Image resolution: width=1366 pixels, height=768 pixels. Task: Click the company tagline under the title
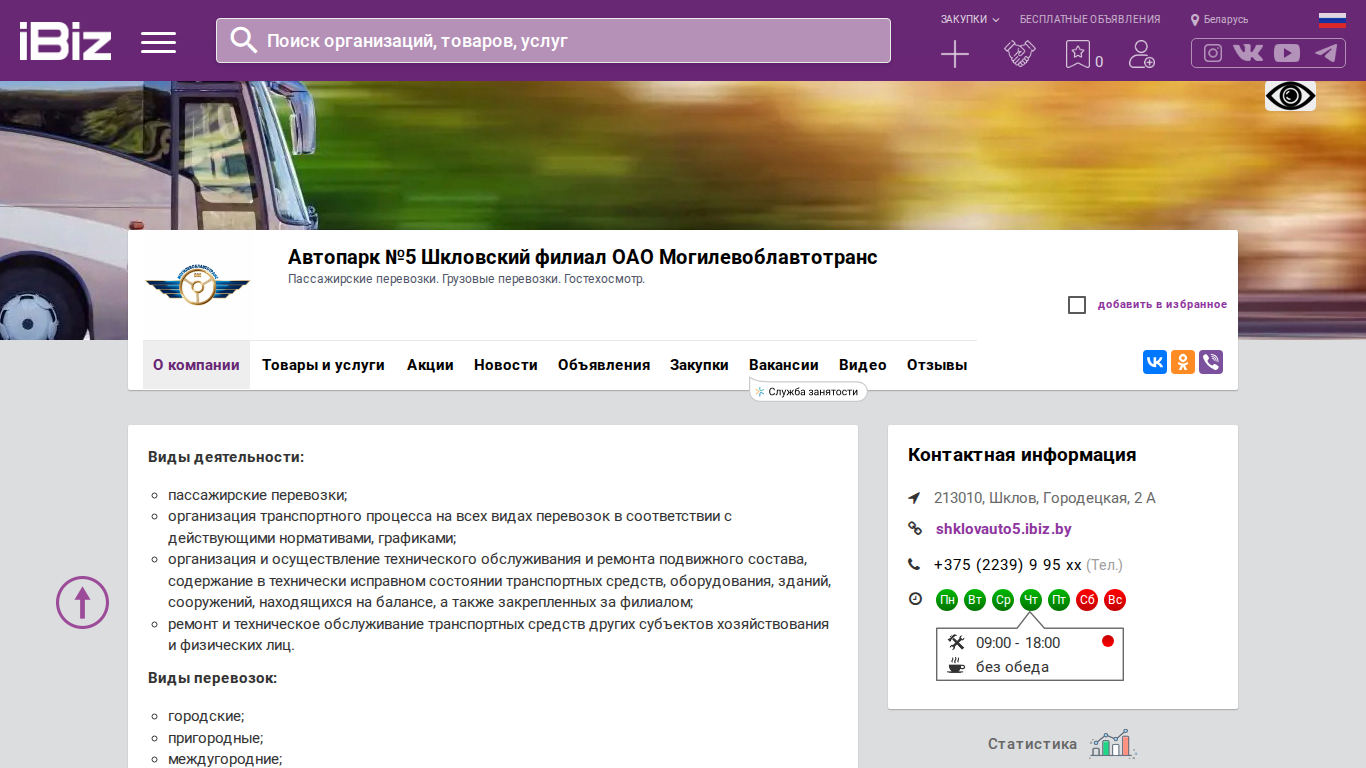tap(466, 280)
